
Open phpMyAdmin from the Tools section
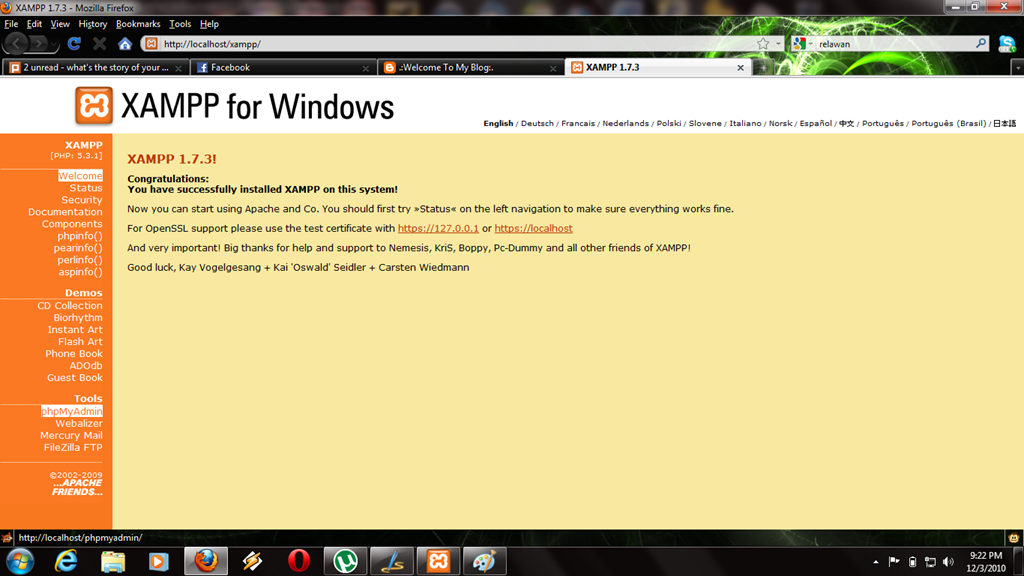pyautogui.click(x=72, y=411)
